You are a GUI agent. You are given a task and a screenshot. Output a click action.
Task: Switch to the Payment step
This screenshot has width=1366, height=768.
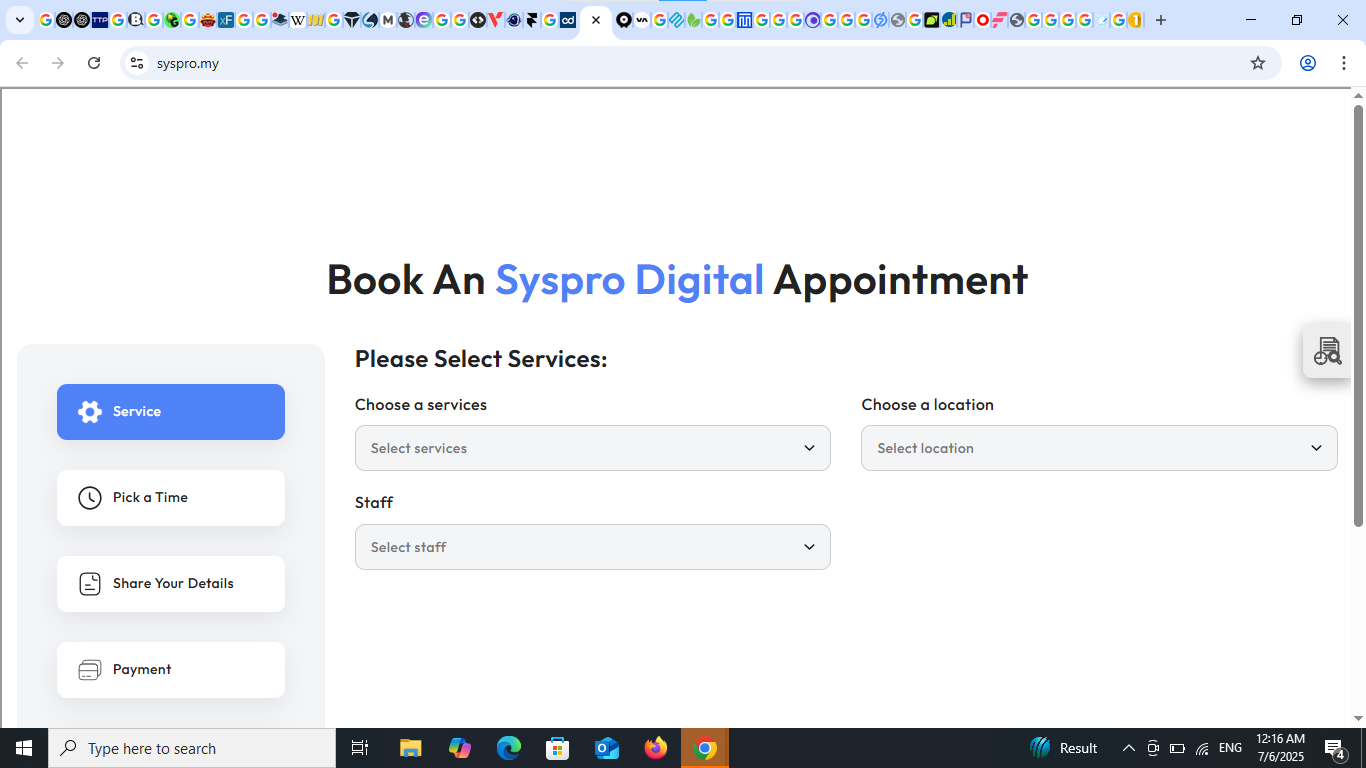click(x=171, y=670)
